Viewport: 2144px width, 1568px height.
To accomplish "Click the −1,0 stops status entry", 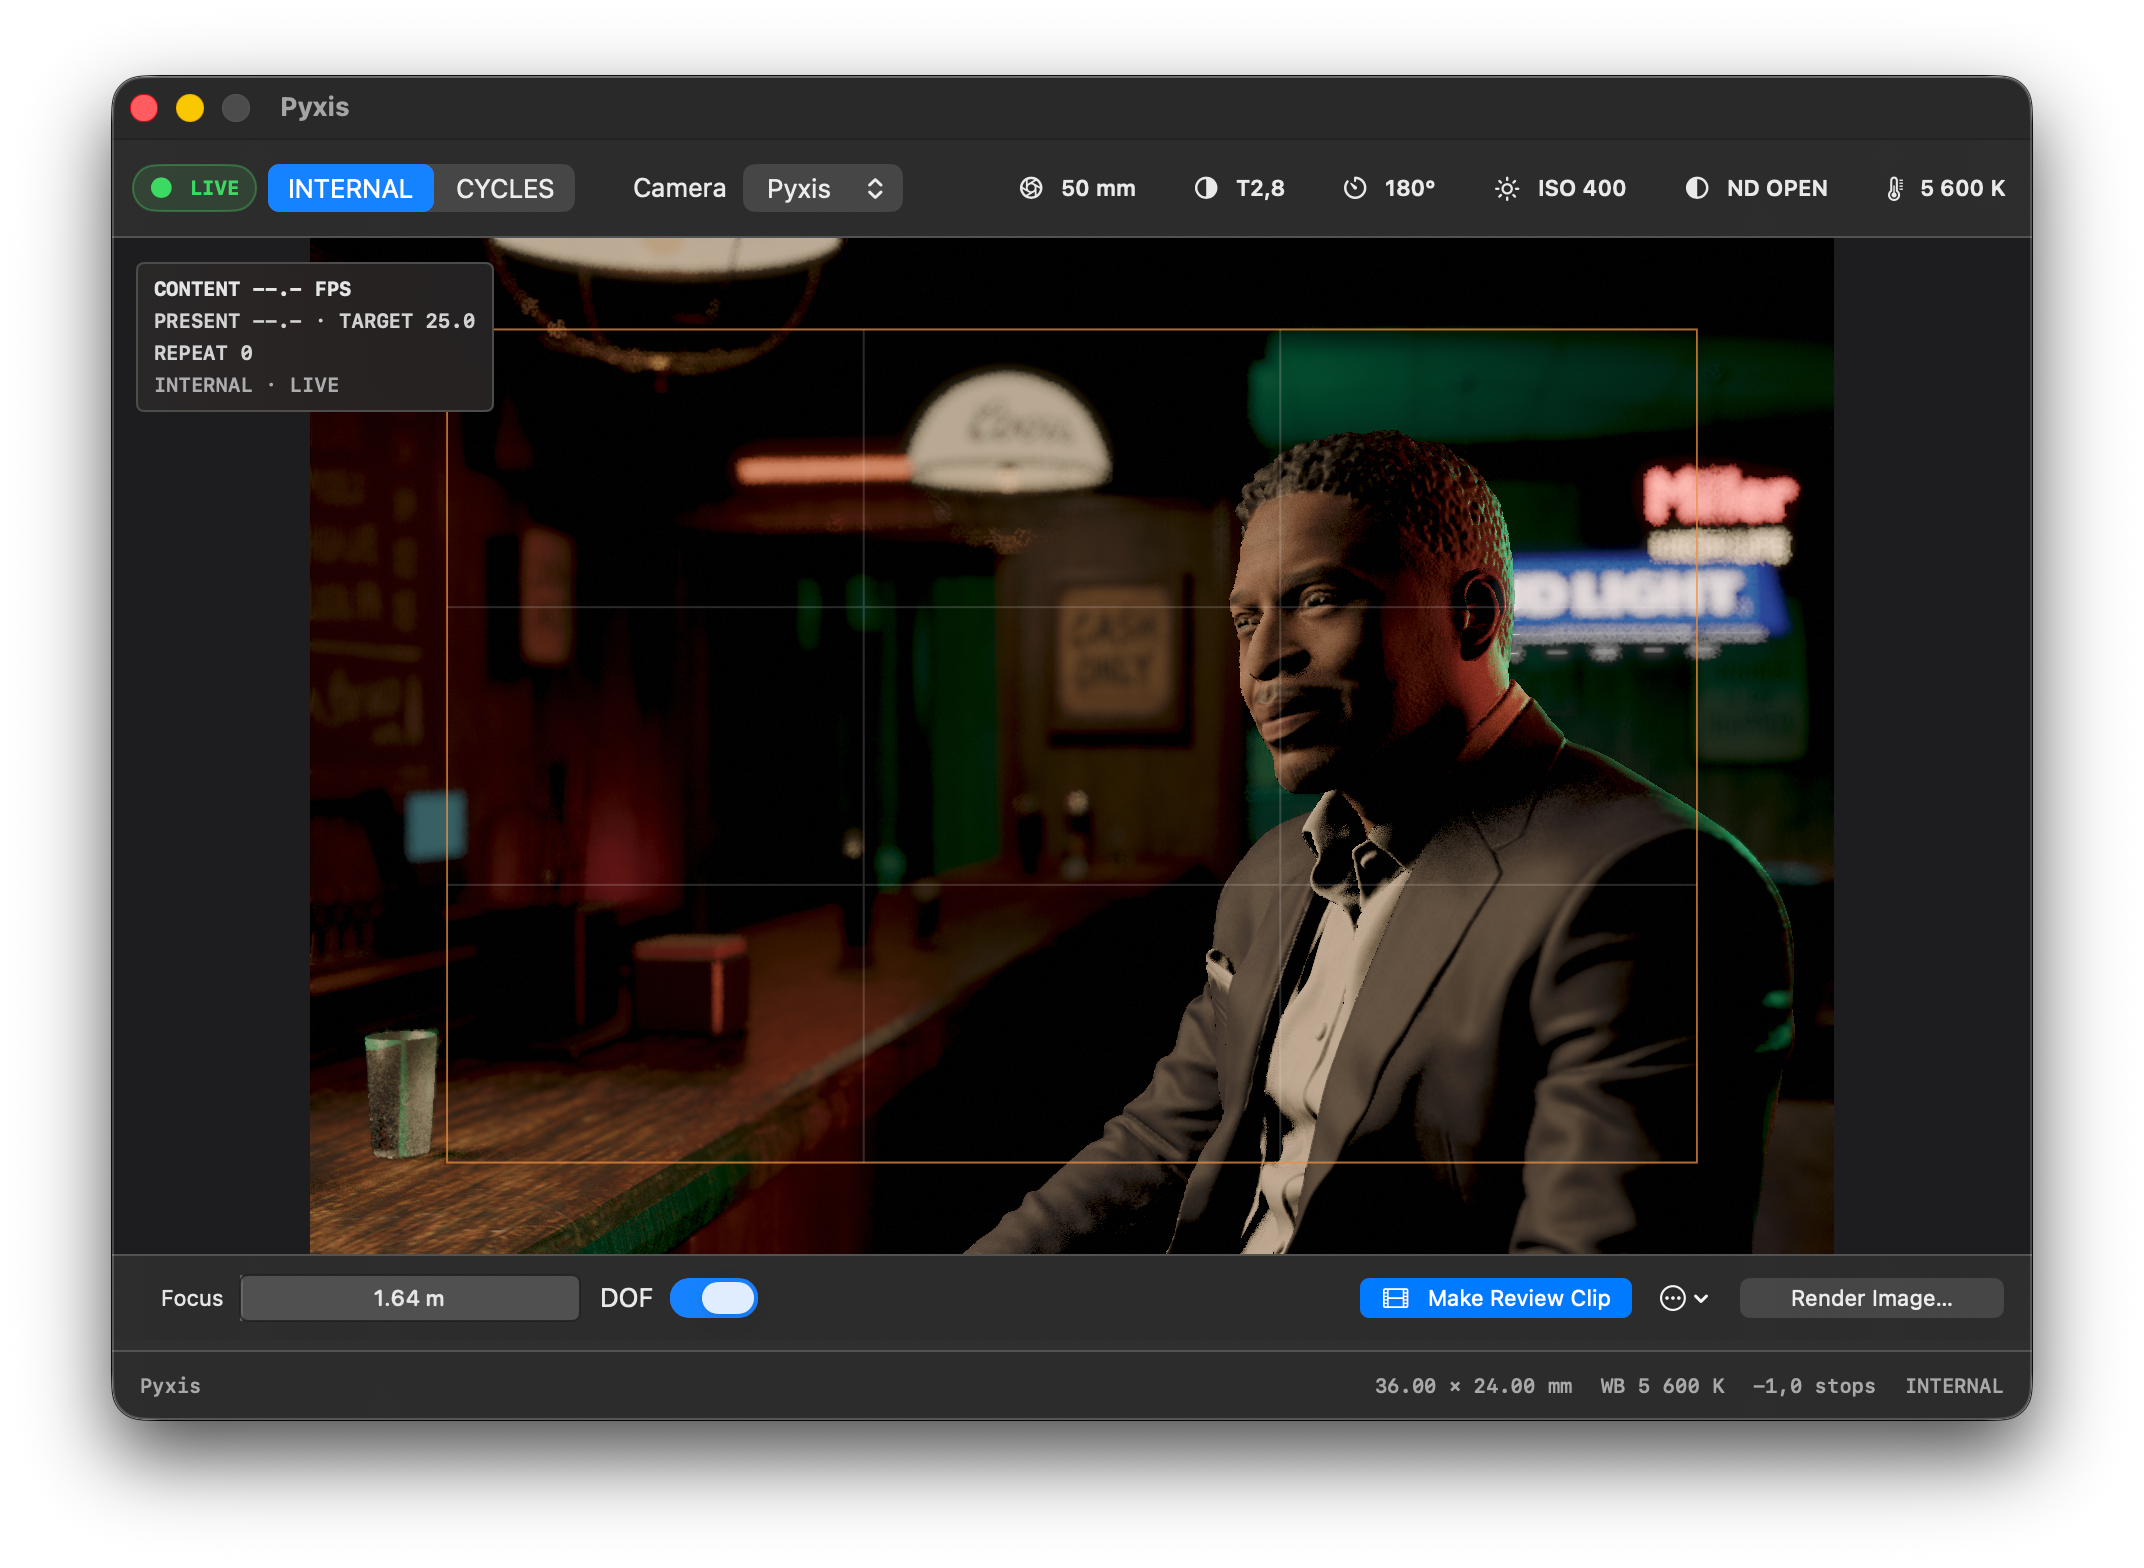I will (x=1814, y=1386).
